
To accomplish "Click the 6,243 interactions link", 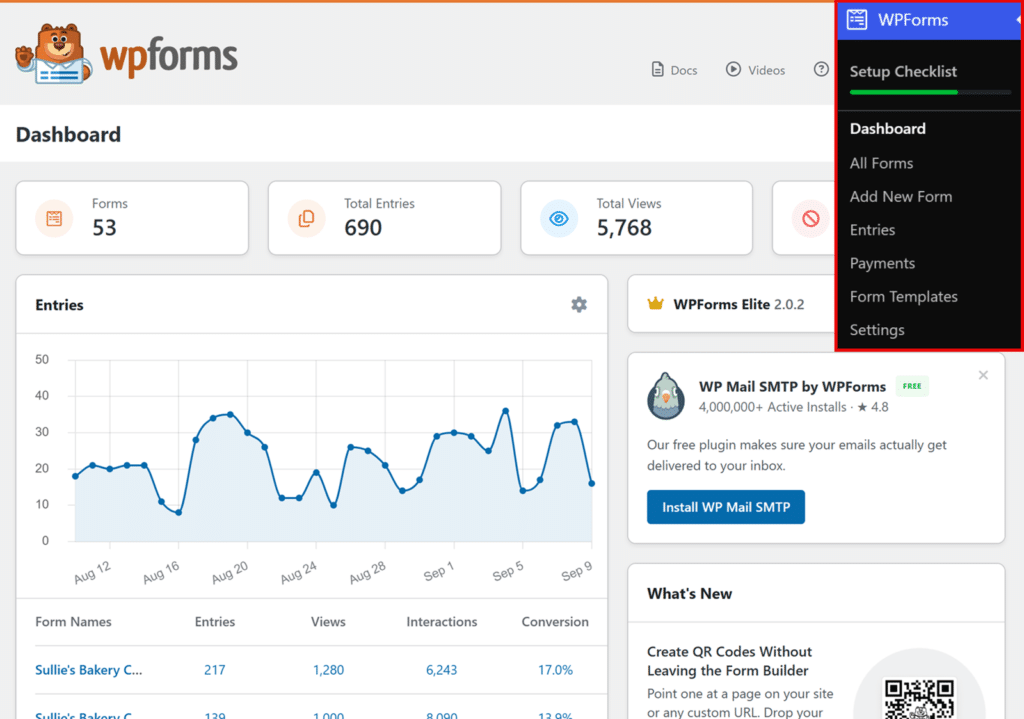I will tap(441, 670).
